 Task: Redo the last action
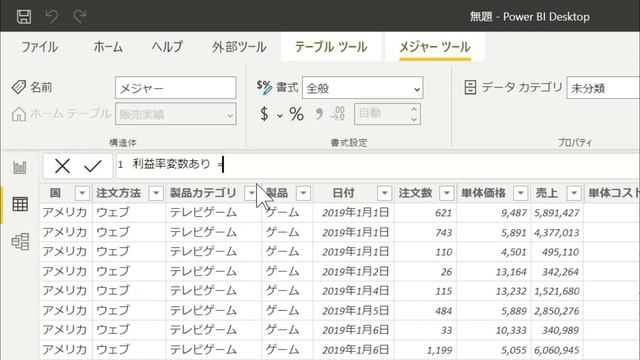[80, 17]
